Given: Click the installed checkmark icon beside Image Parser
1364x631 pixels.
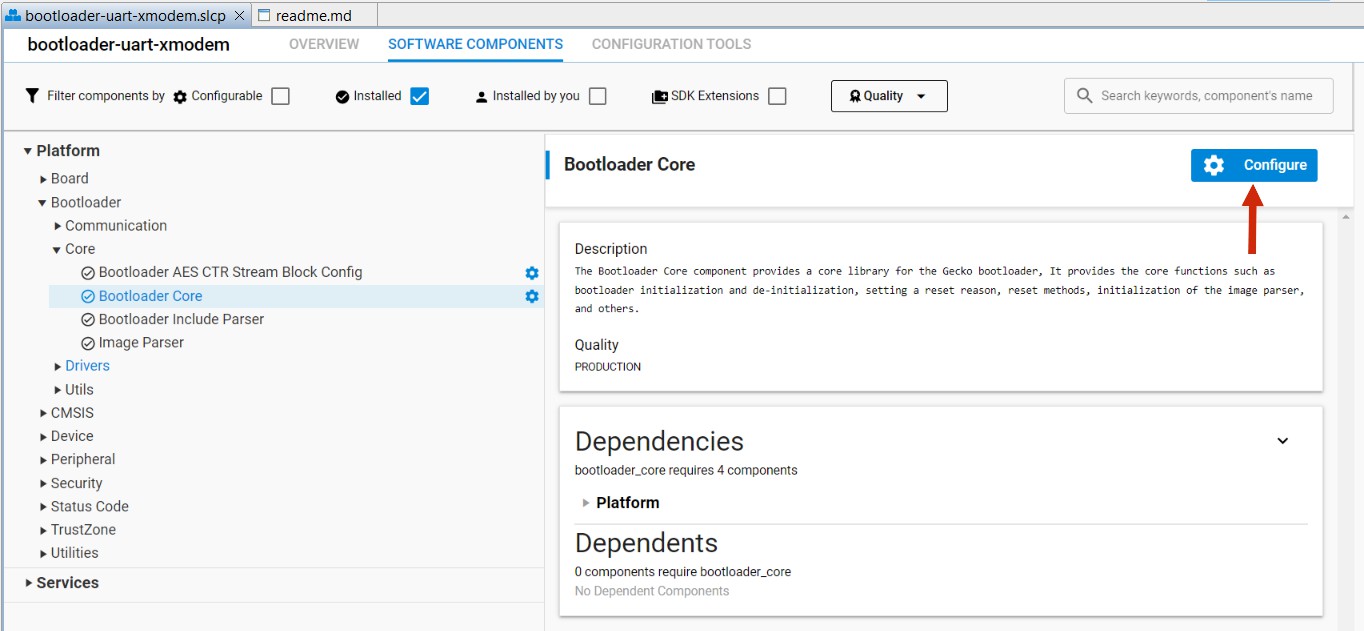Looking at the screenshot, I should click(87, 342).
